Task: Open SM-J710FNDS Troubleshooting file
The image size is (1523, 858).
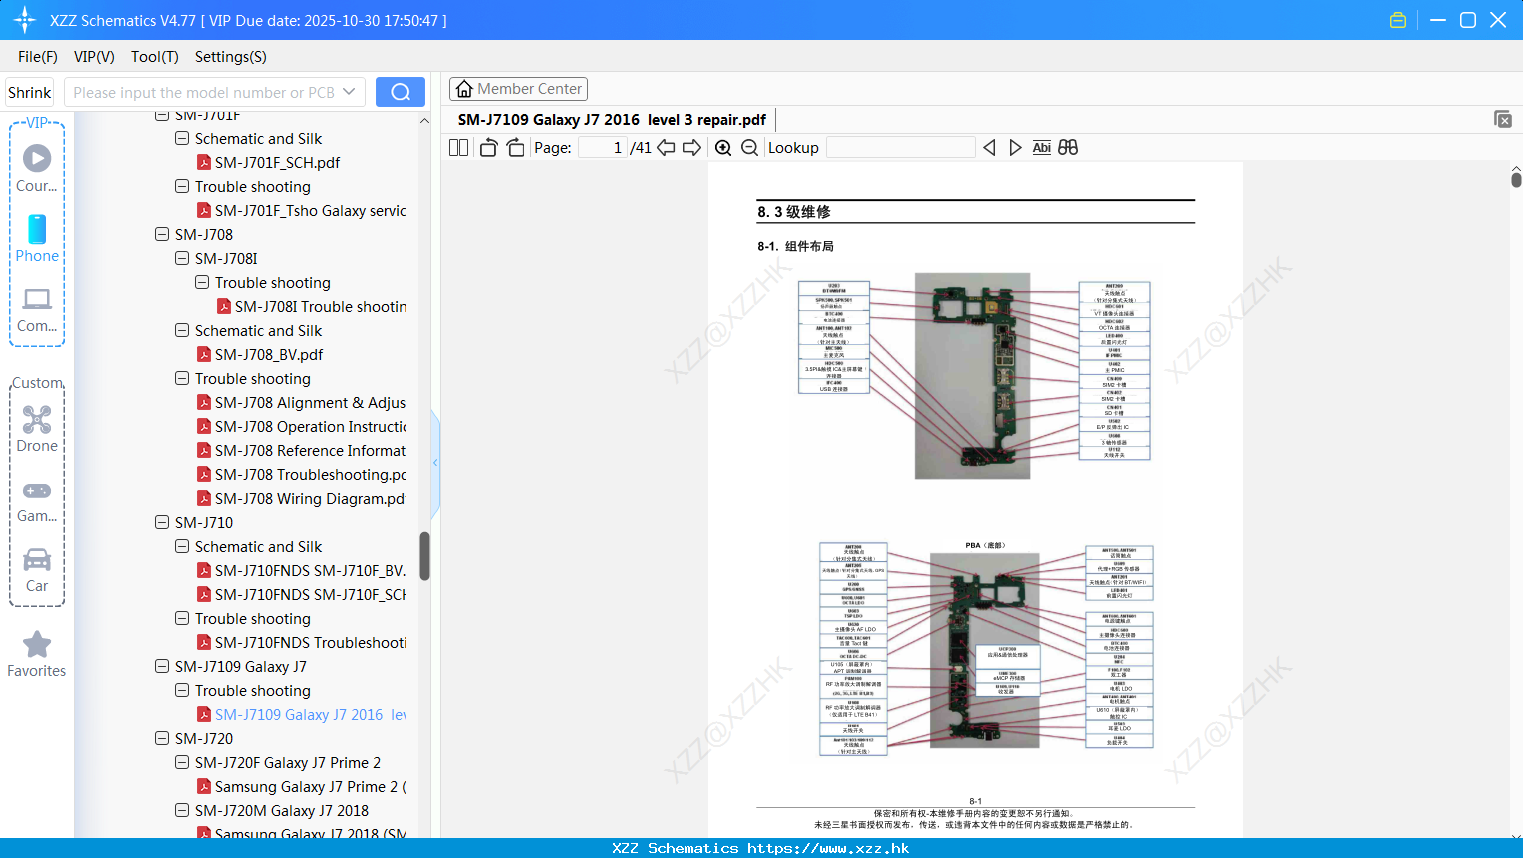Action: [310, 642]
